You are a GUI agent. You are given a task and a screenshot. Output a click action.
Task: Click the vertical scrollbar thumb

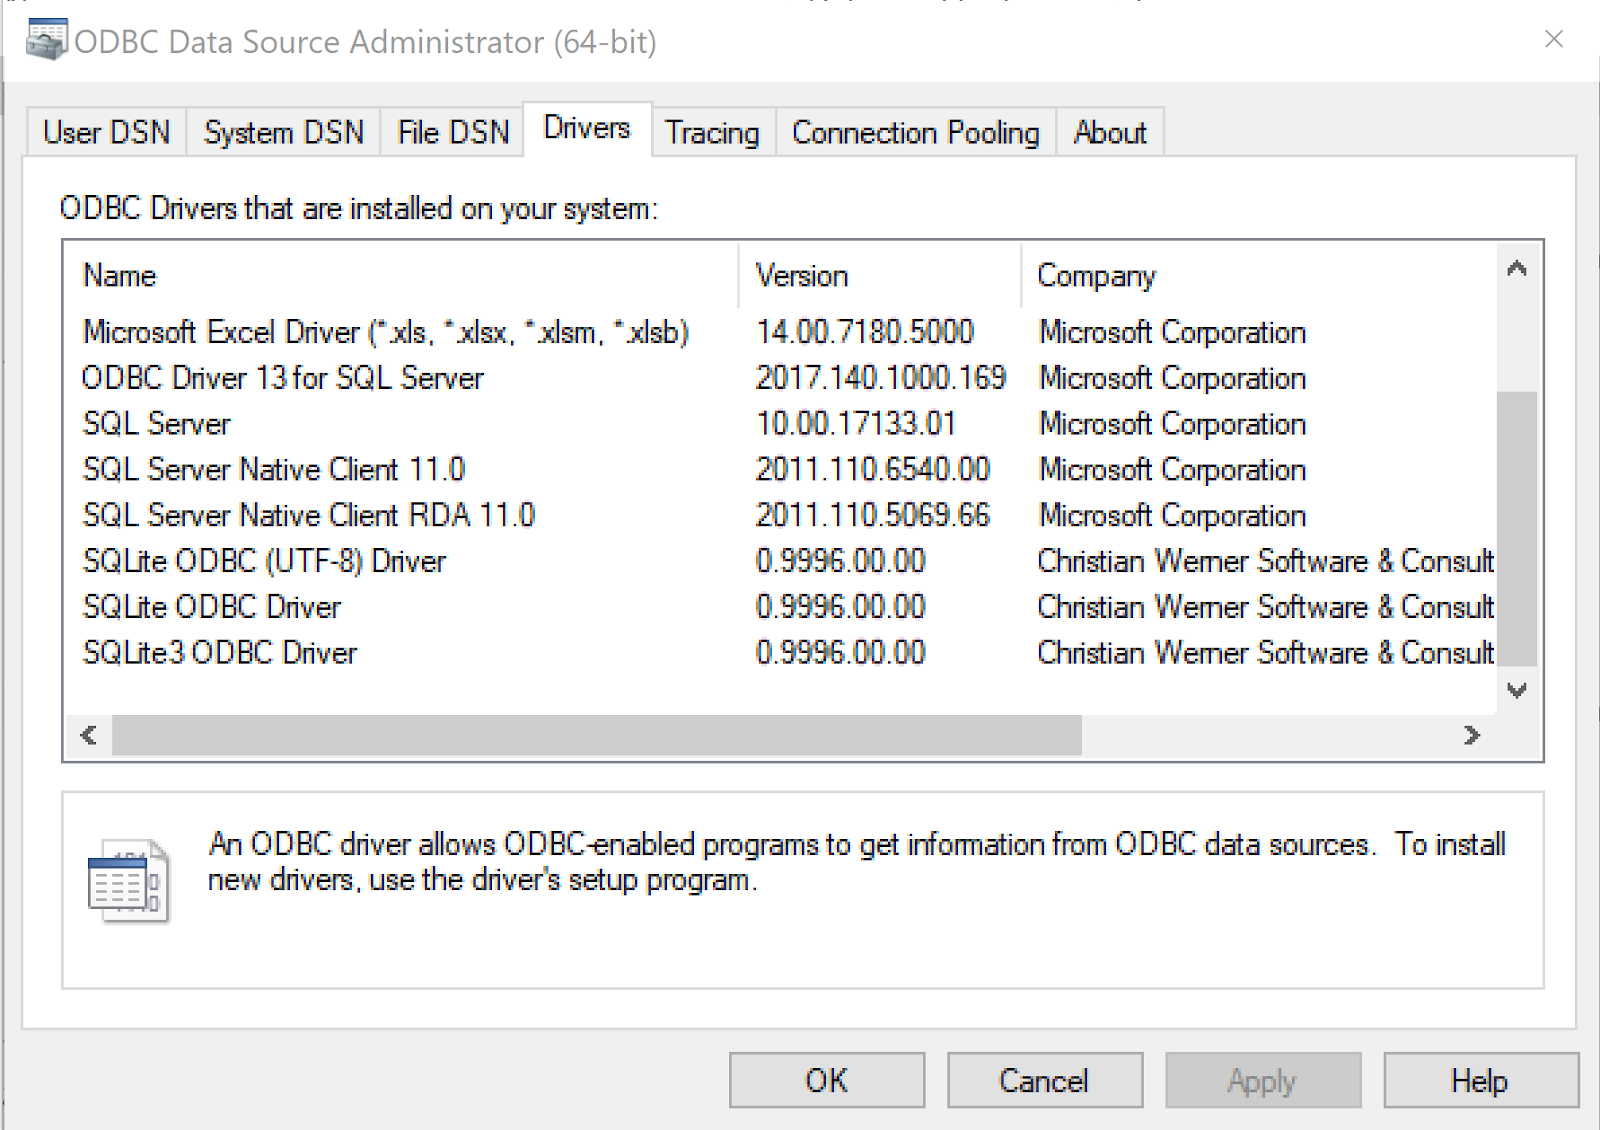pos(1517,528)
